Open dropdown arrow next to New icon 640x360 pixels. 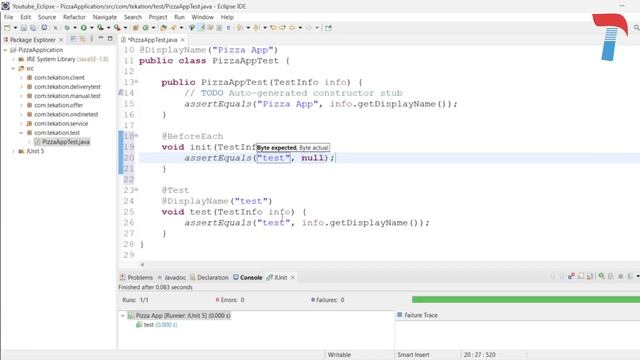(15, 28)
